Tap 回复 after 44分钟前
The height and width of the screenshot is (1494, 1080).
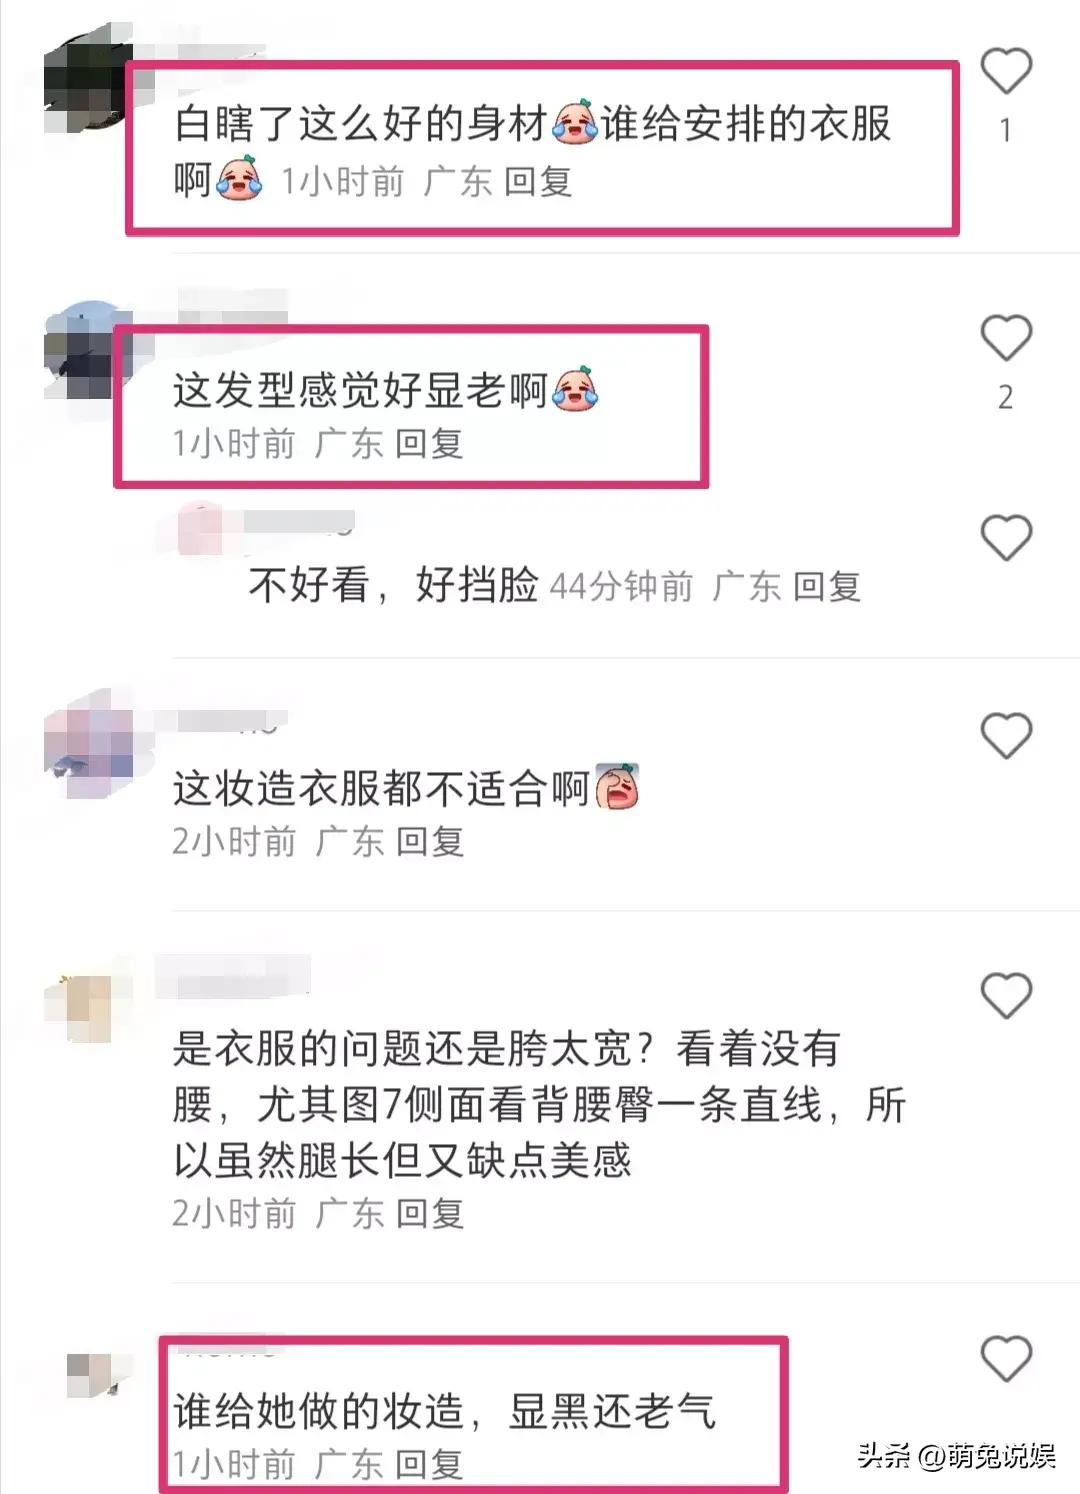point(827,586)
